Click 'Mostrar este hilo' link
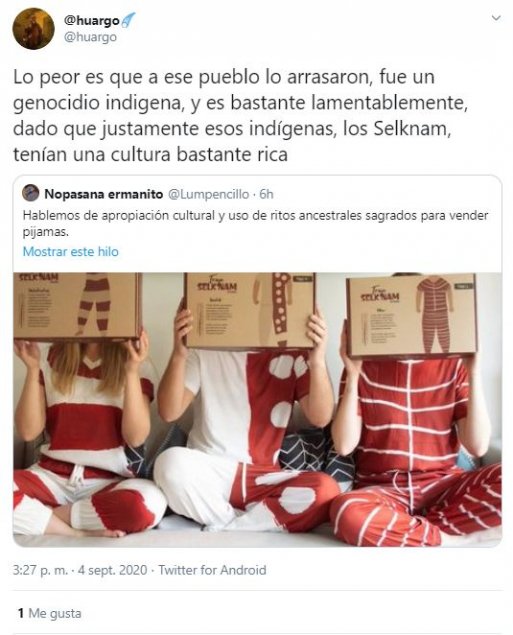The image size is (513, 635). [71, 251]
